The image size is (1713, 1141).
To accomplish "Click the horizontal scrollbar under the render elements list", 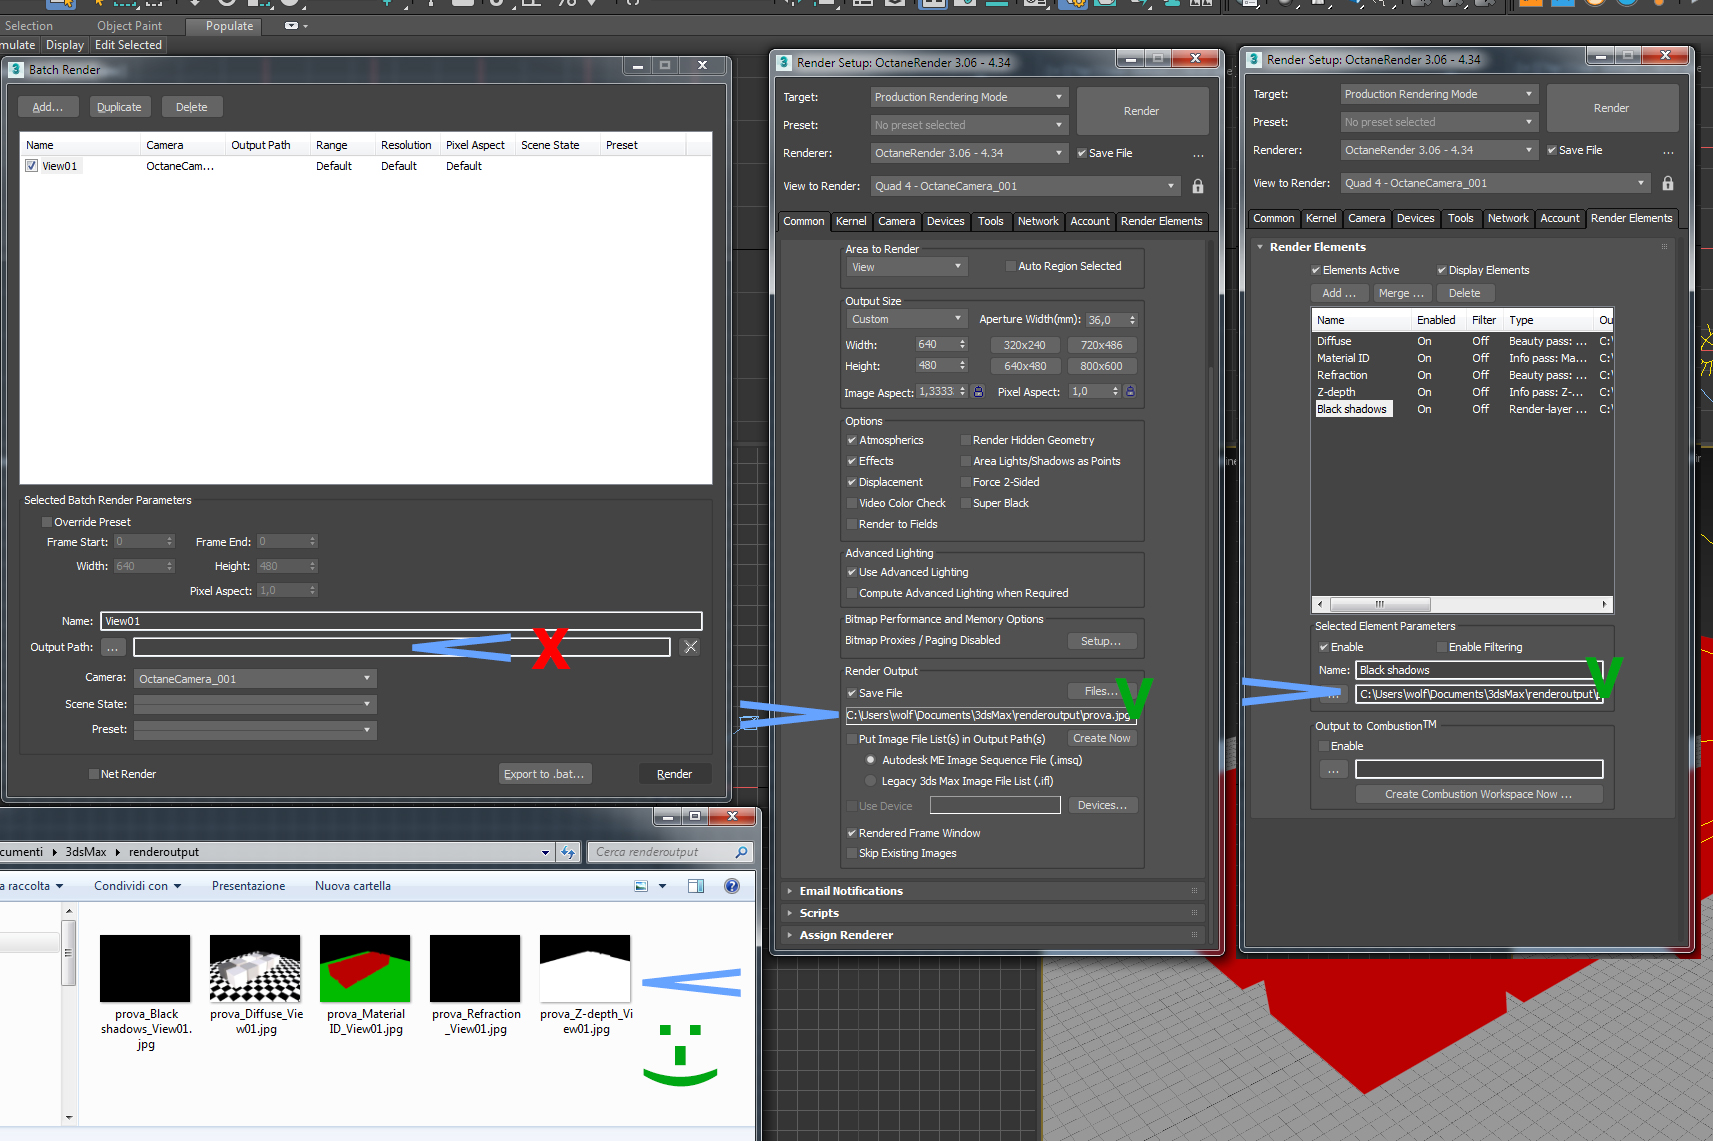I will click(x=1462, y=604).
